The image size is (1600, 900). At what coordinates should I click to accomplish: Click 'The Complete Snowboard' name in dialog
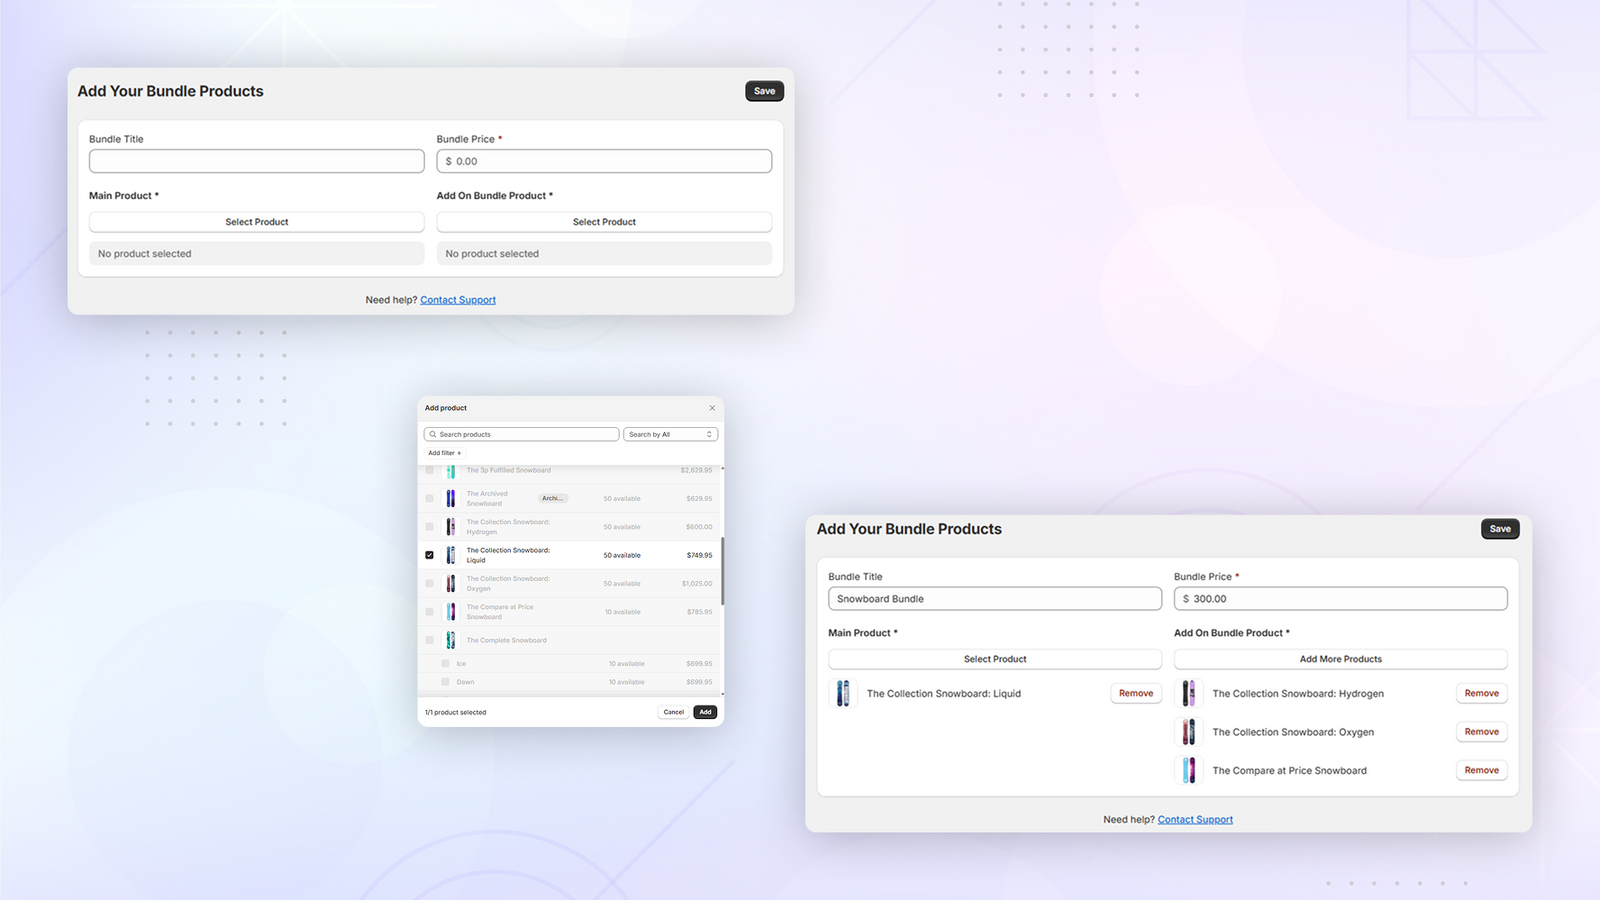point(507,640)
